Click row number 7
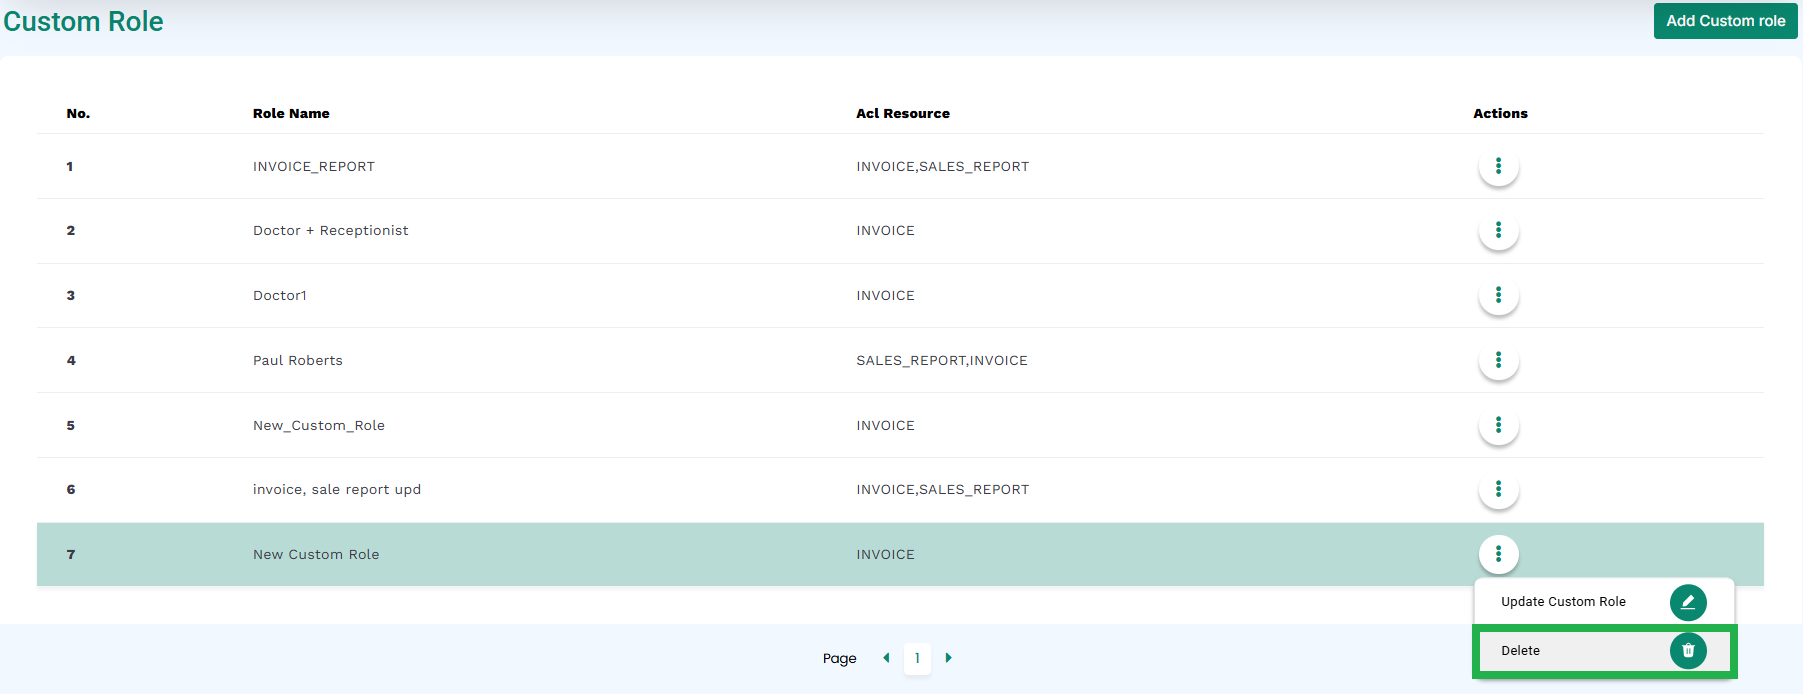 coord(71,555)
